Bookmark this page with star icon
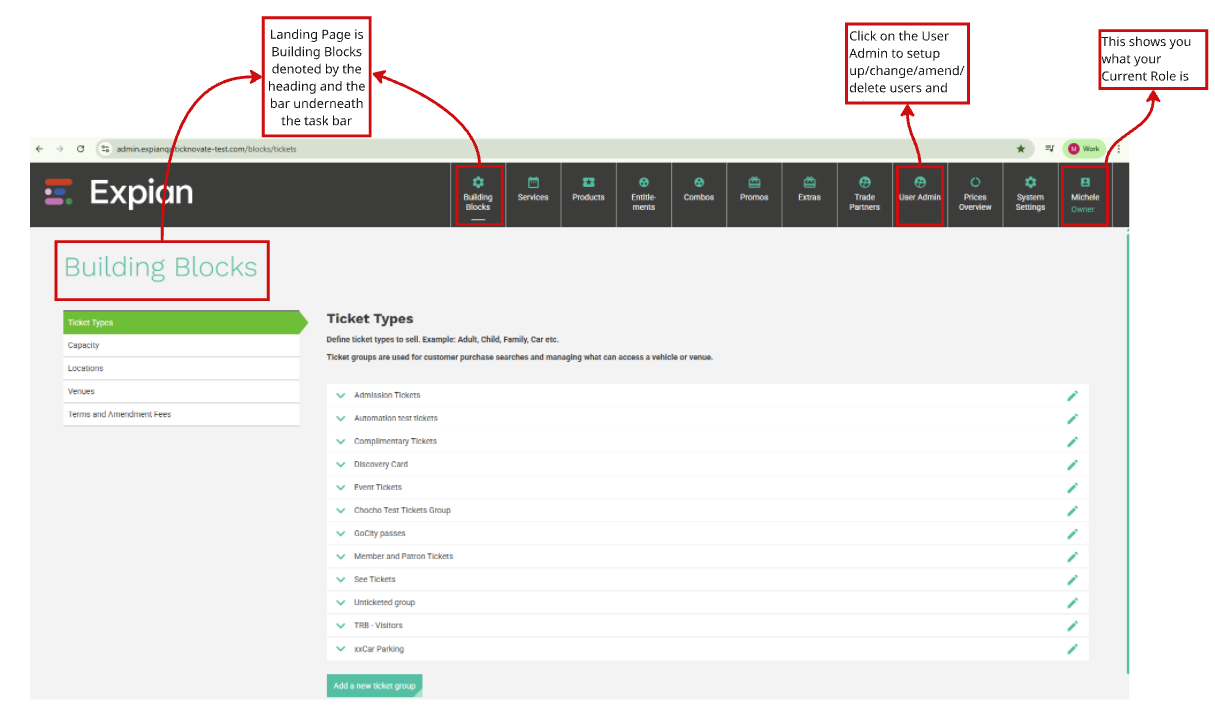The image size is (1215, 716). pyautogui.click(x=1021, y=149)
